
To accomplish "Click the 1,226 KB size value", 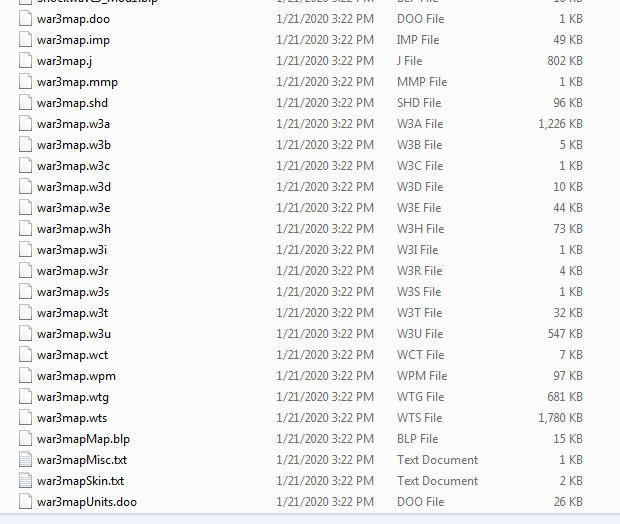I will [560, 124].
